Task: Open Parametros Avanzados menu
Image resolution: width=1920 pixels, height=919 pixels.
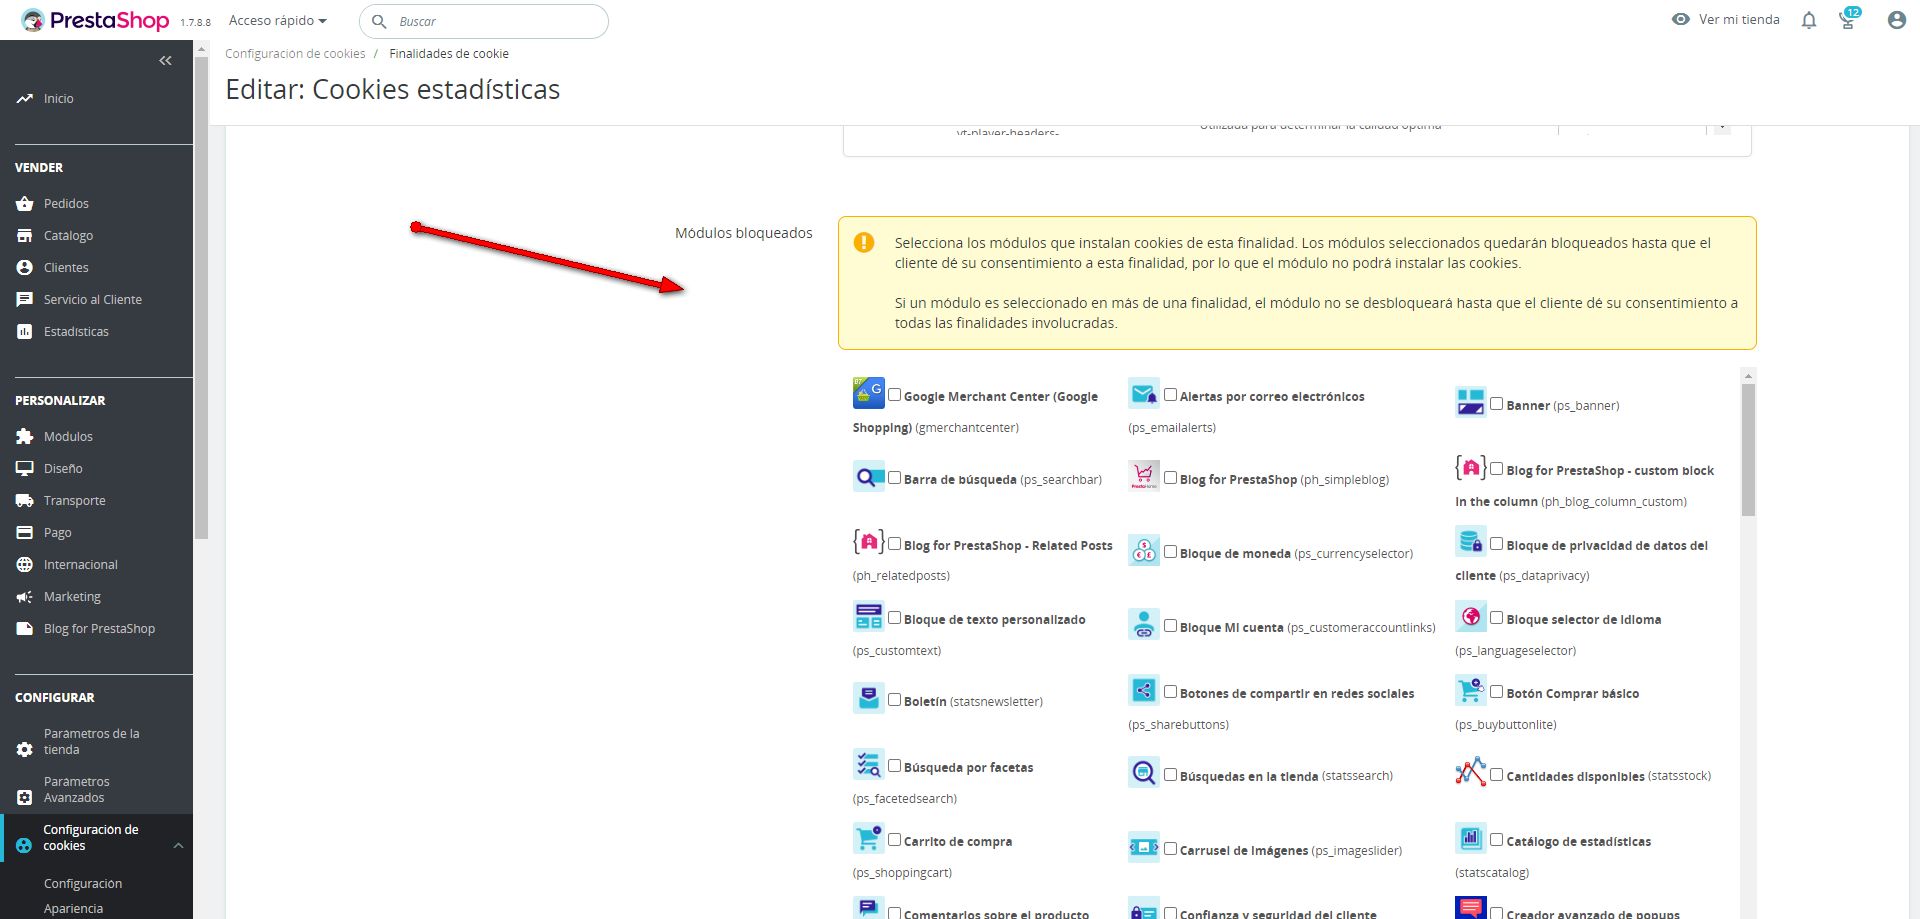Action: click(x=77, y=789)
